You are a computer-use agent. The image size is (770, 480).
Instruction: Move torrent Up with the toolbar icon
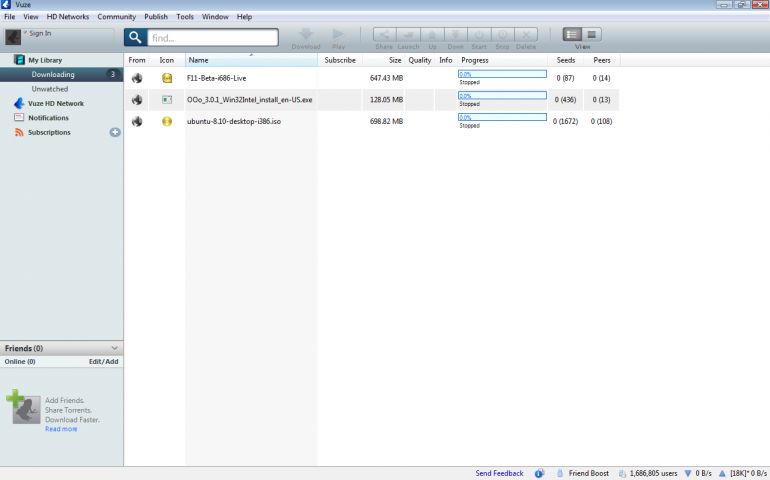[432, 35]
